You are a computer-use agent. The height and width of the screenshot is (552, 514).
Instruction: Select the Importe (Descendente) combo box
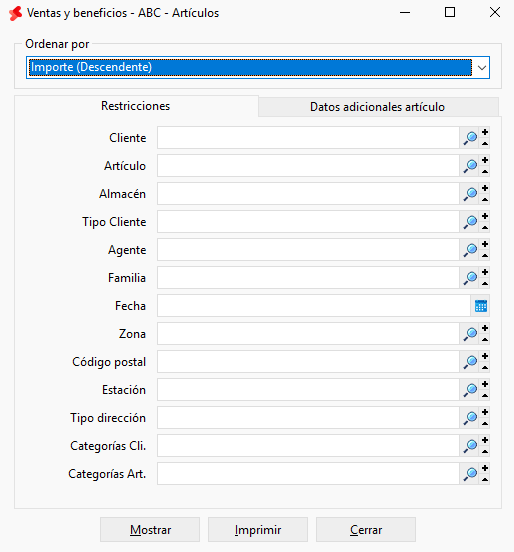(258, 67)
